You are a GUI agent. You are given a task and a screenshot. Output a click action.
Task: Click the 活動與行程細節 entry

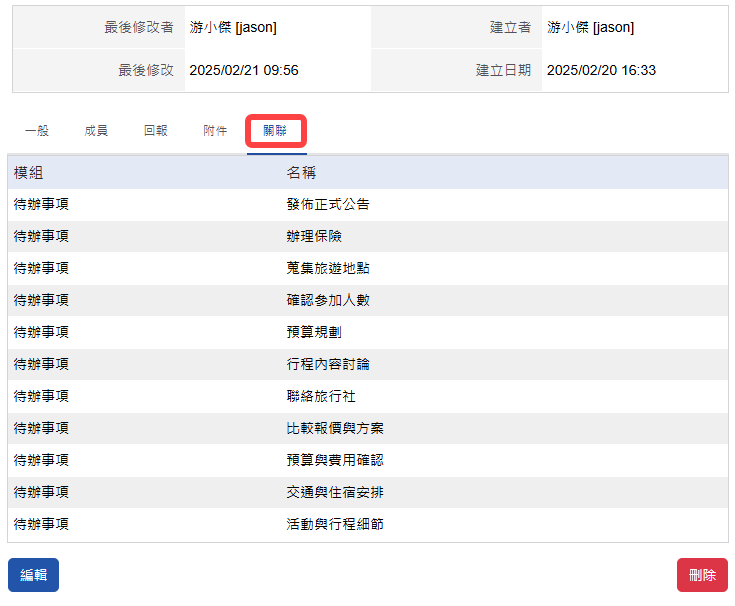pyautogui.click(x=335, y=524)
